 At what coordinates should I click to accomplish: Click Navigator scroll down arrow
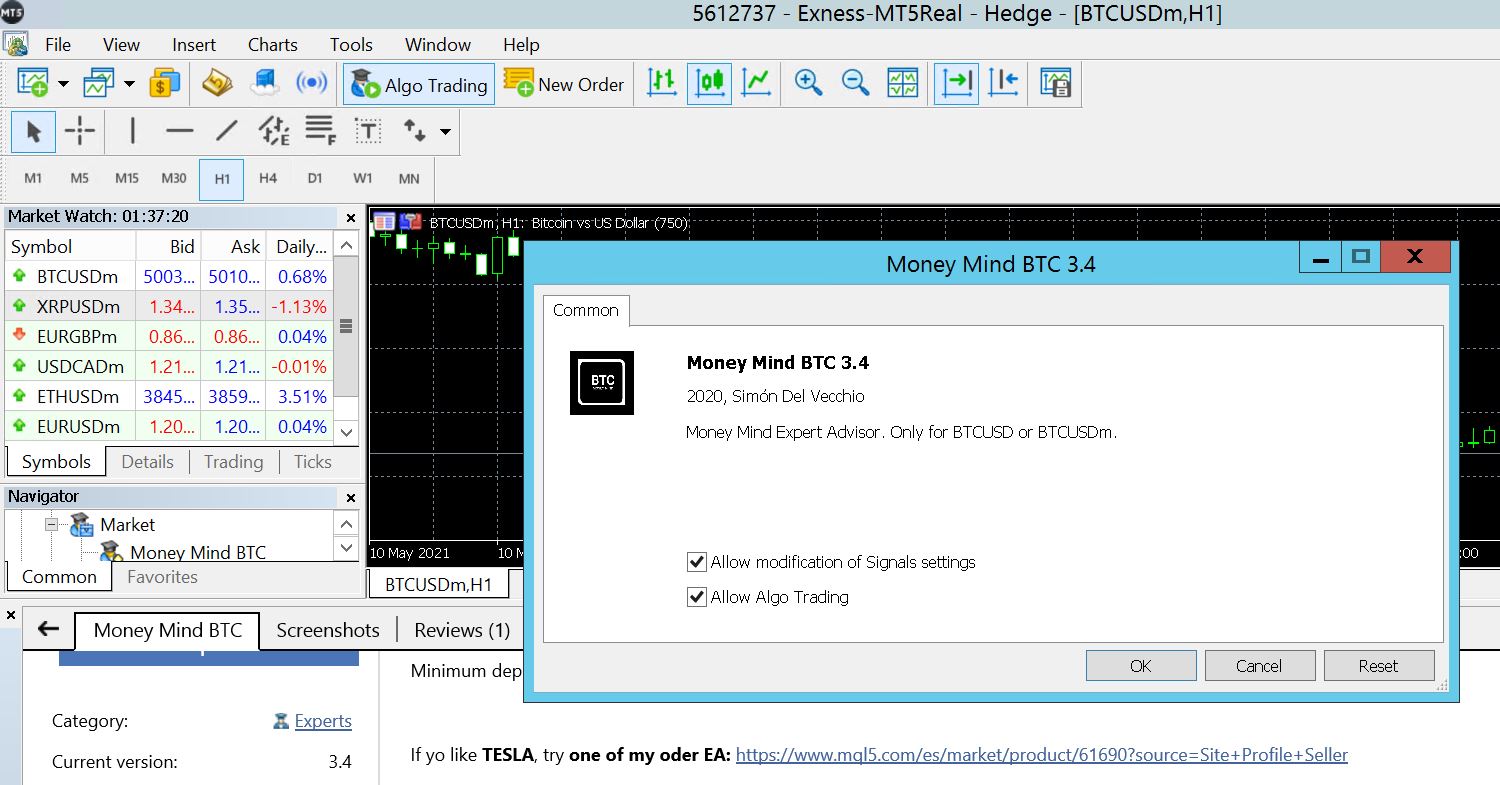point(346,548)
